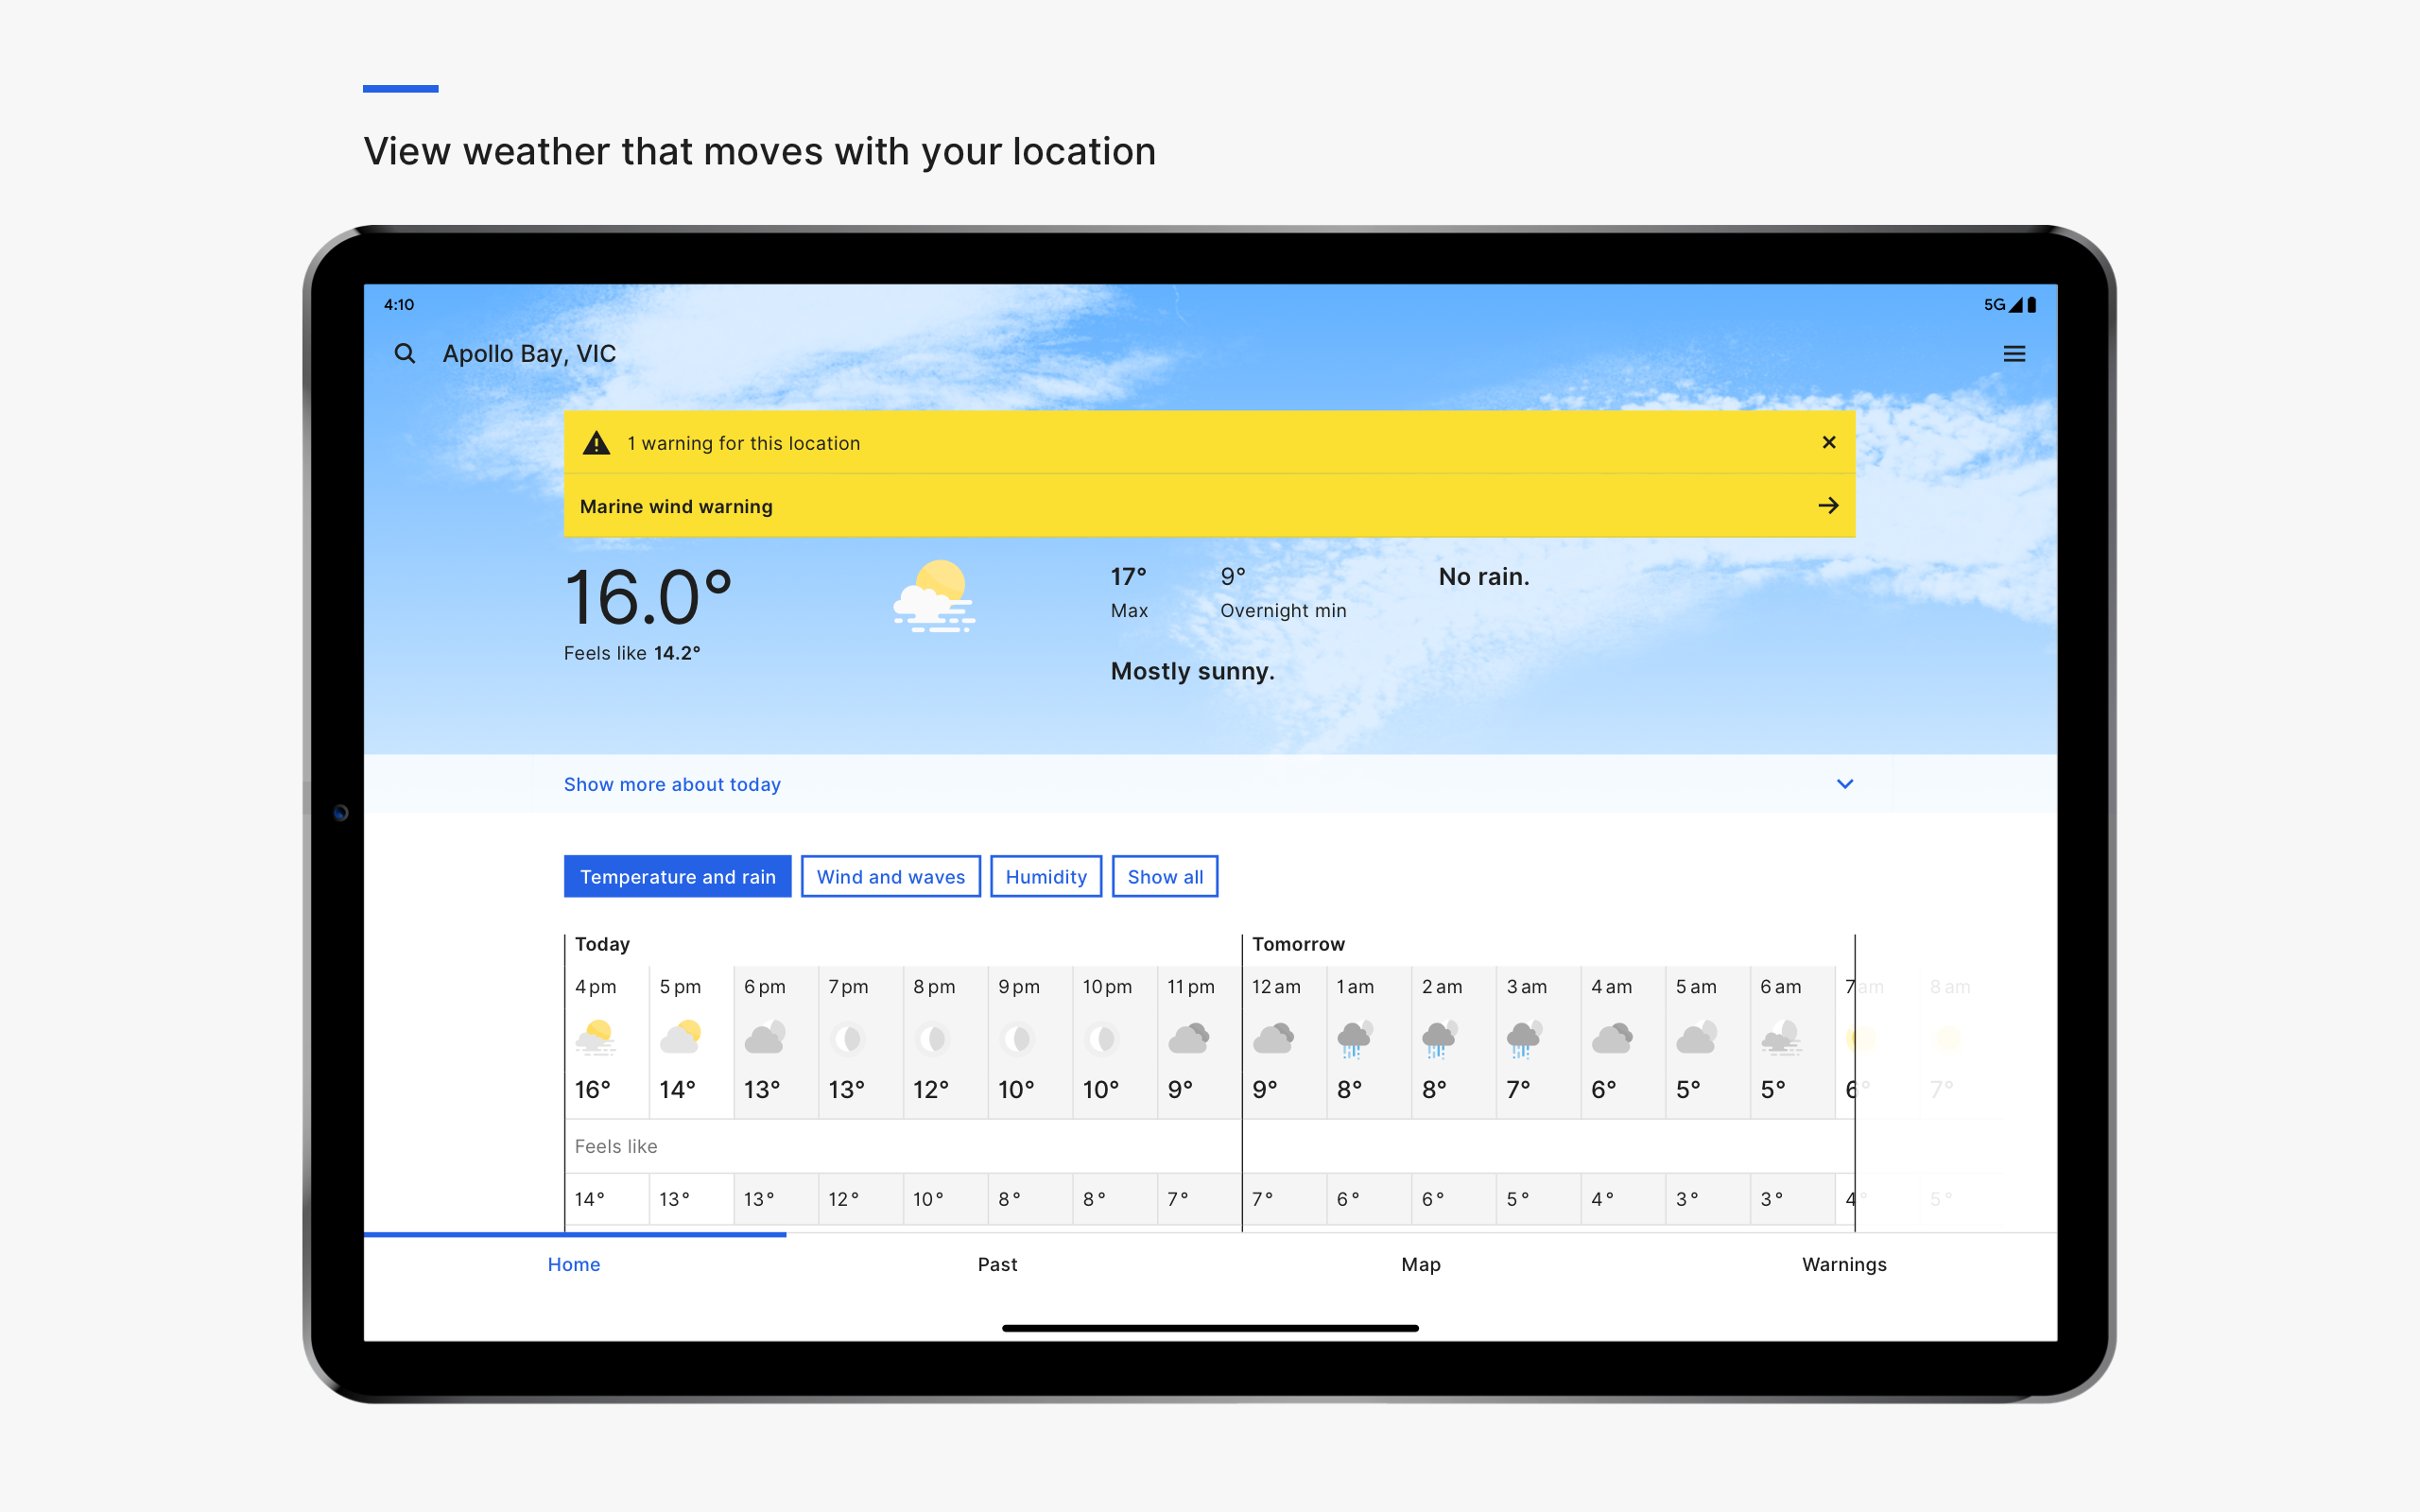Toggle the Humidity filter
Viewport: 2420px width, 1512px height.
point(1045,877)
